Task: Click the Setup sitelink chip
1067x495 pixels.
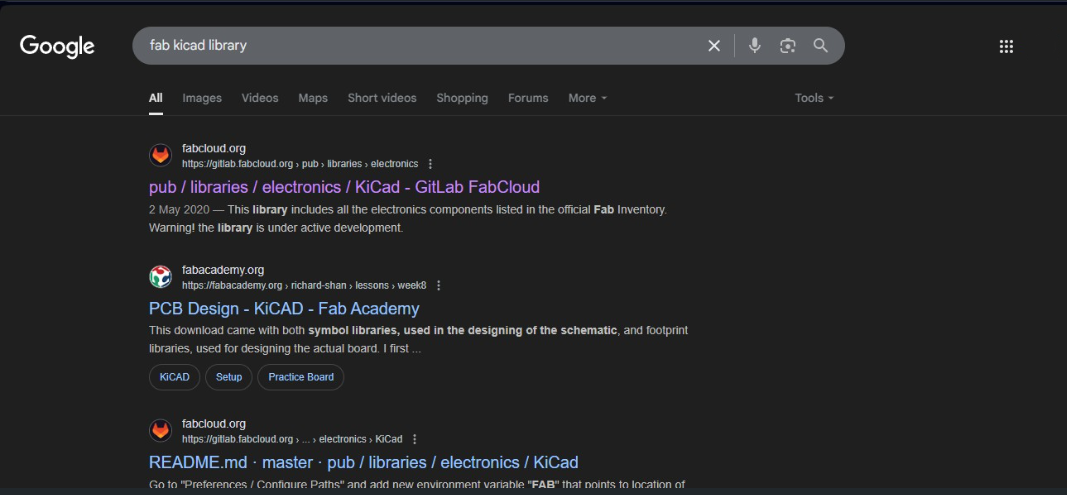Action: click(229, 377)
